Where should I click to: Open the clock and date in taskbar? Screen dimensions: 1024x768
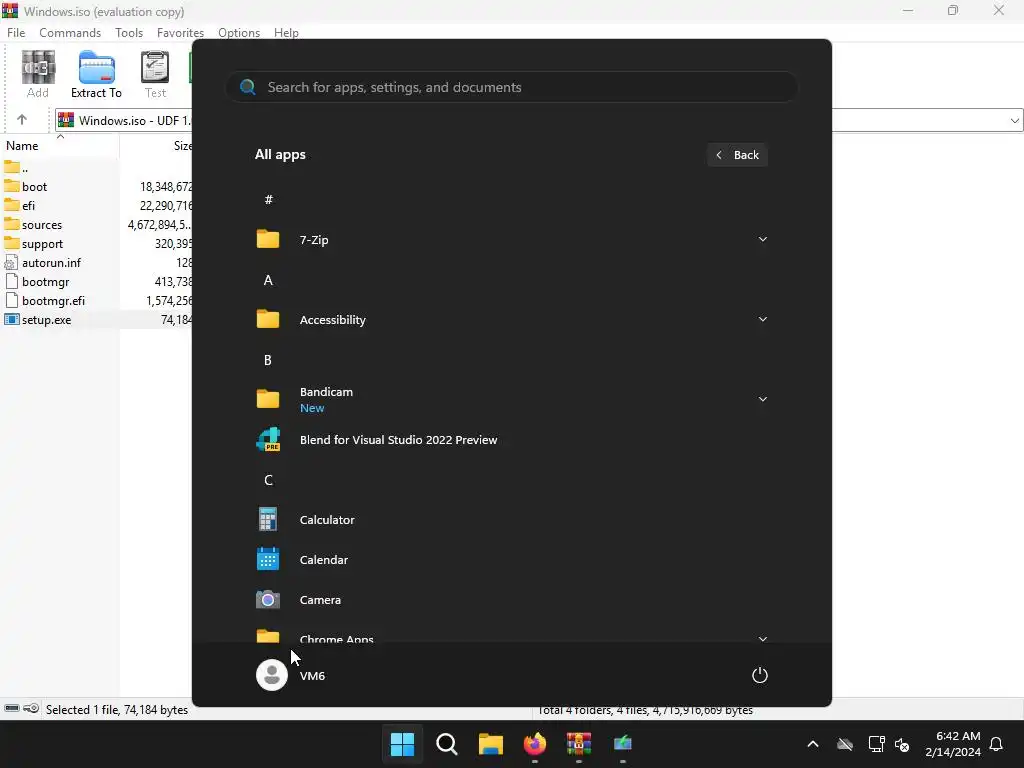click(953, 744)
